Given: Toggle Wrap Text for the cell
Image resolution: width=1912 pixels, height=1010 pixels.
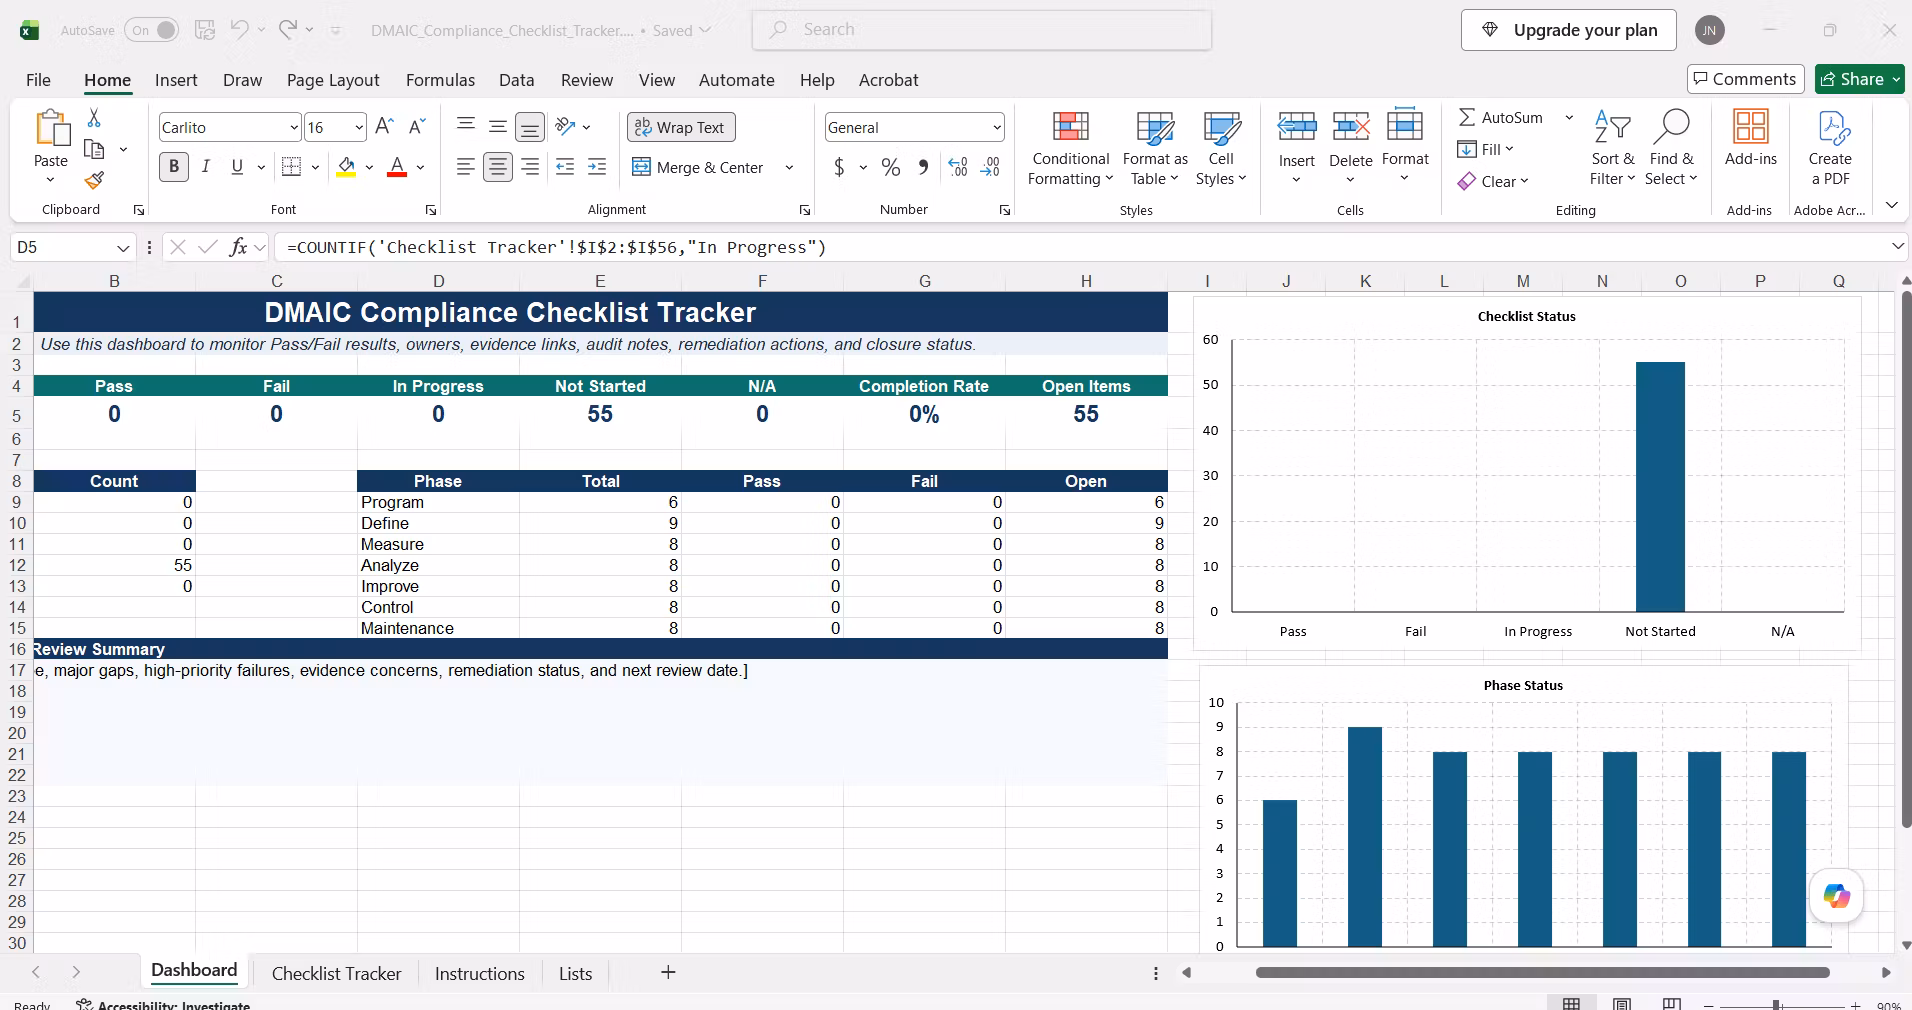Looking at the screenshot, I should click(681, 127).
